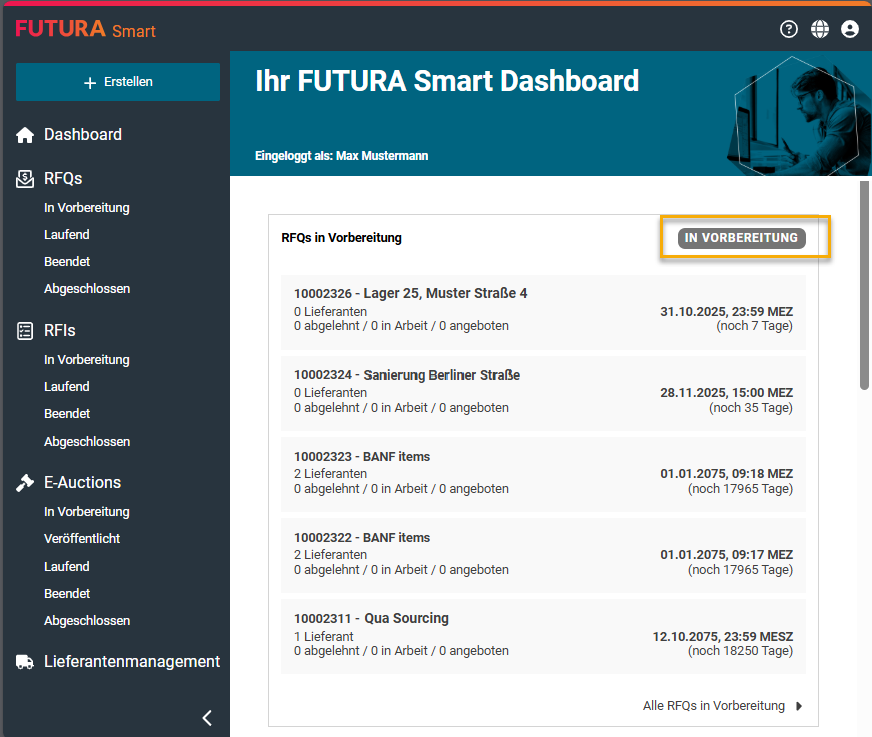Image resolution: width=872 pixels, height=737 pixels.
Task: Open the help question mark icon
Action: pos(789,29)
